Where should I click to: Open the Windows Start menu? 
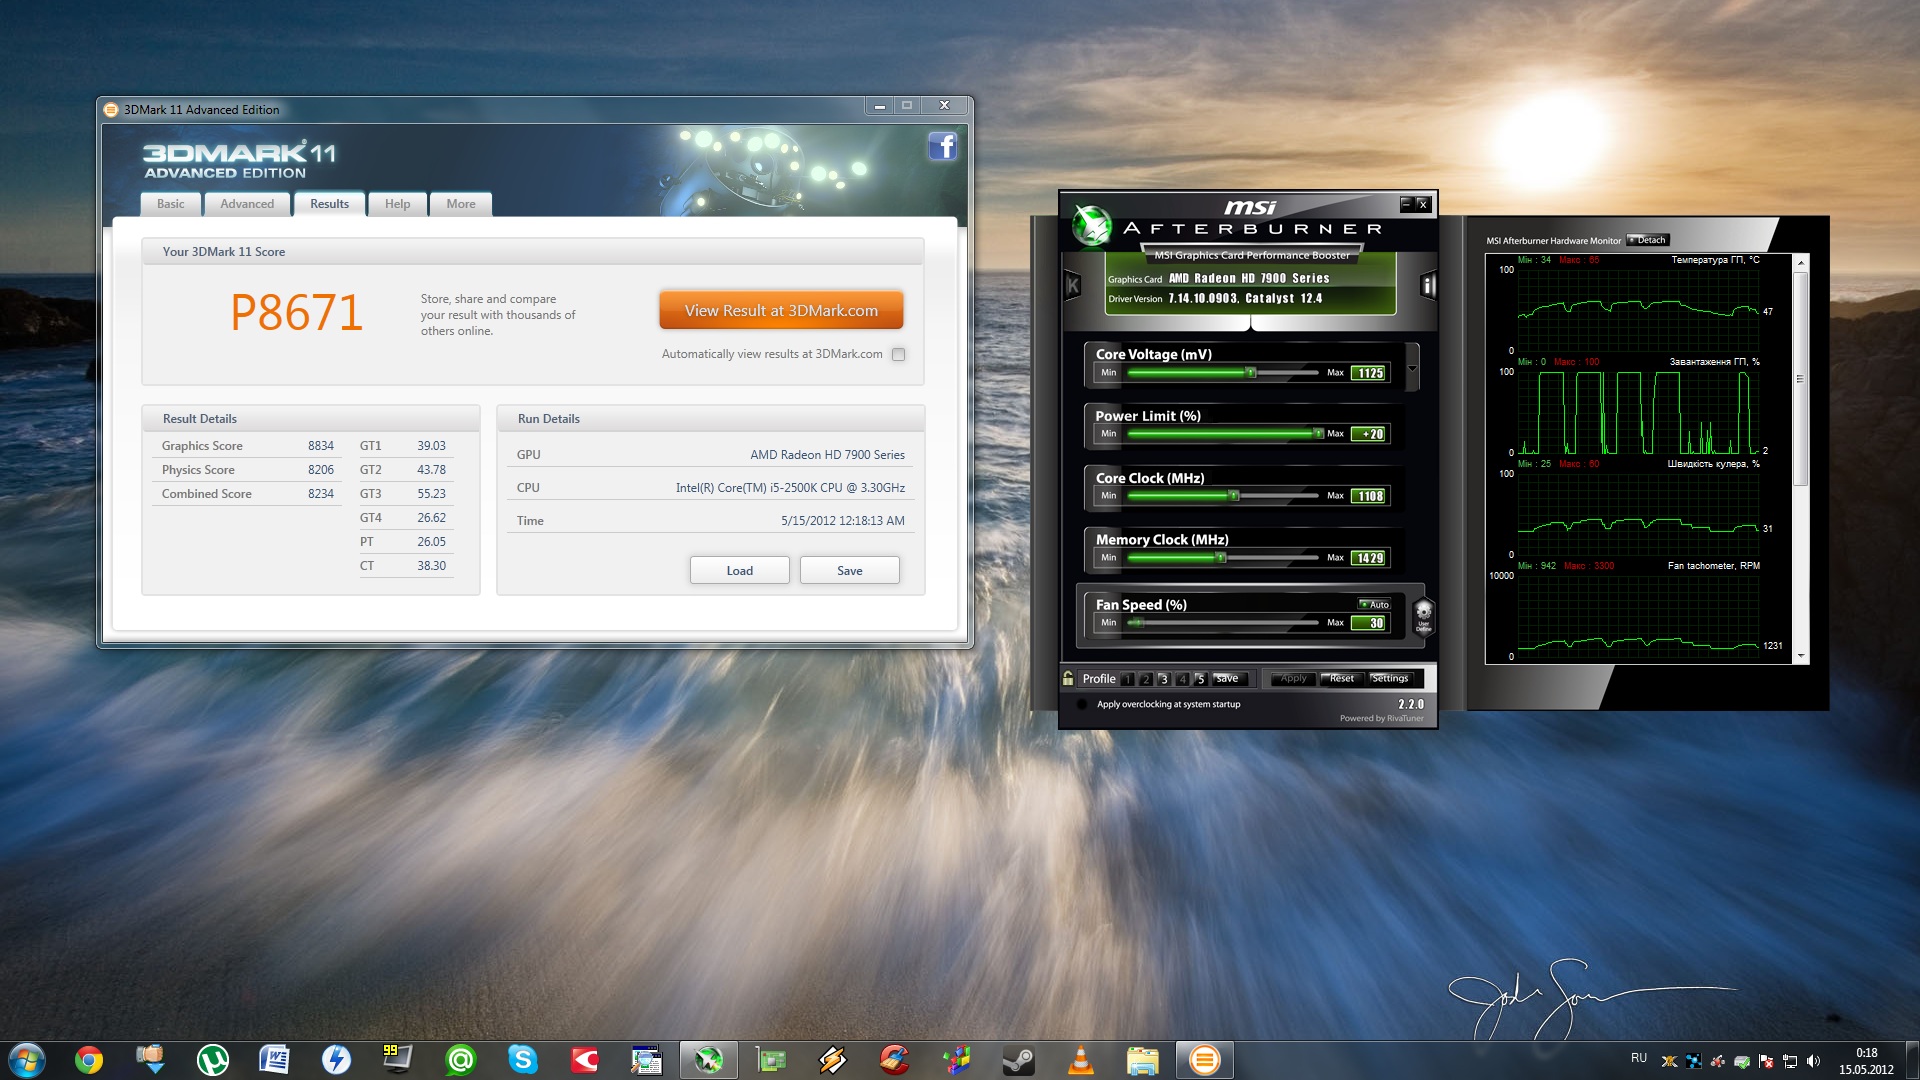pyautogui.click(x=26, y=1060)
